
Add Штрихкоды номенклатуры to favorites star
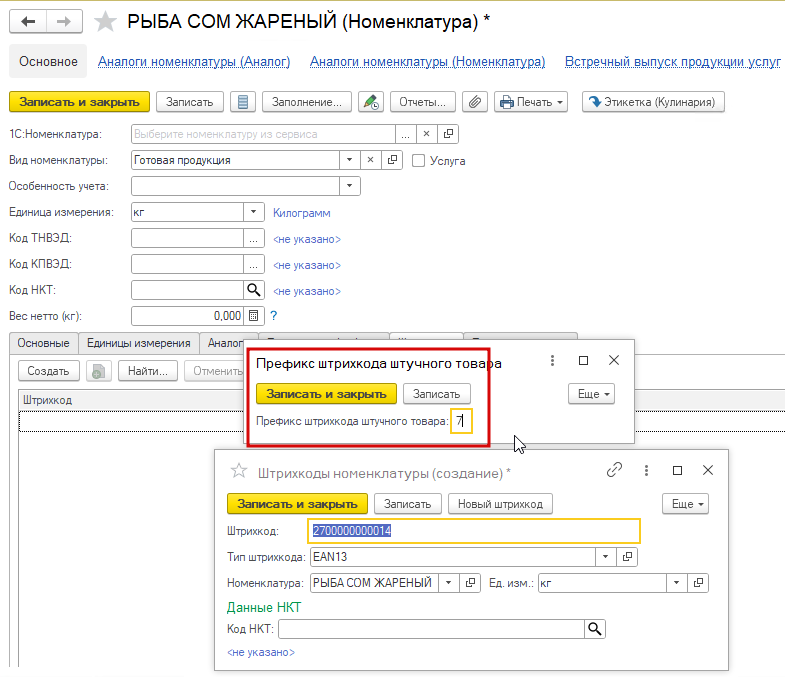point(239,471)
